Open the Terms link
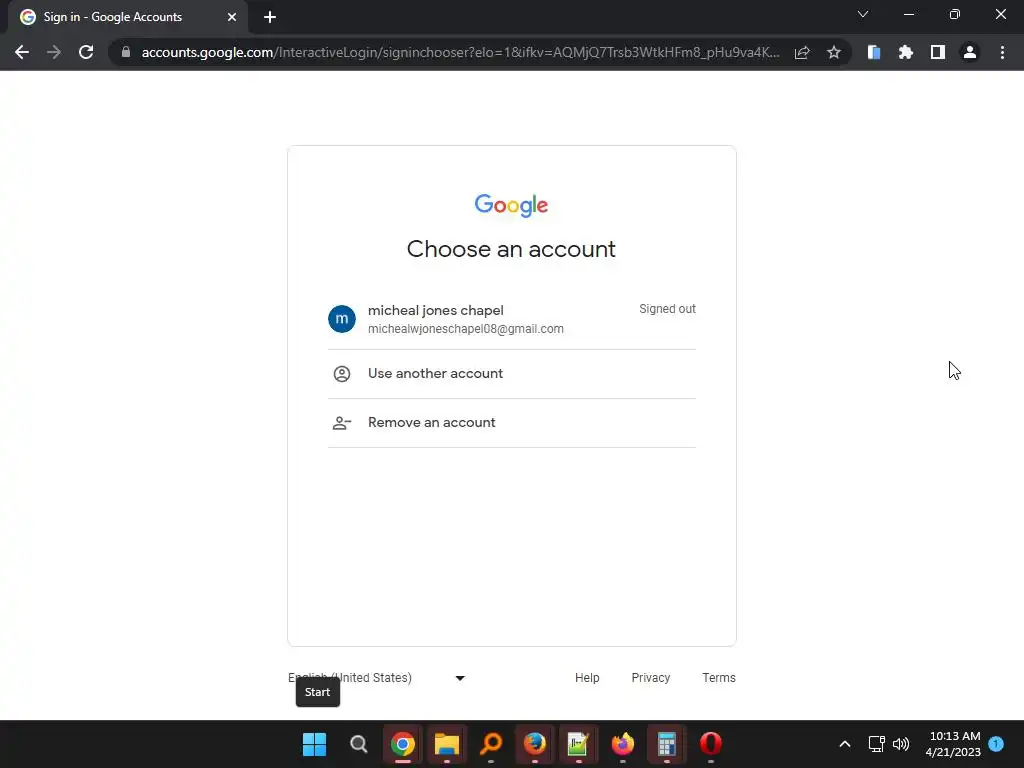The width and height of the screenshot is (1024, 768). pos(718,678)
